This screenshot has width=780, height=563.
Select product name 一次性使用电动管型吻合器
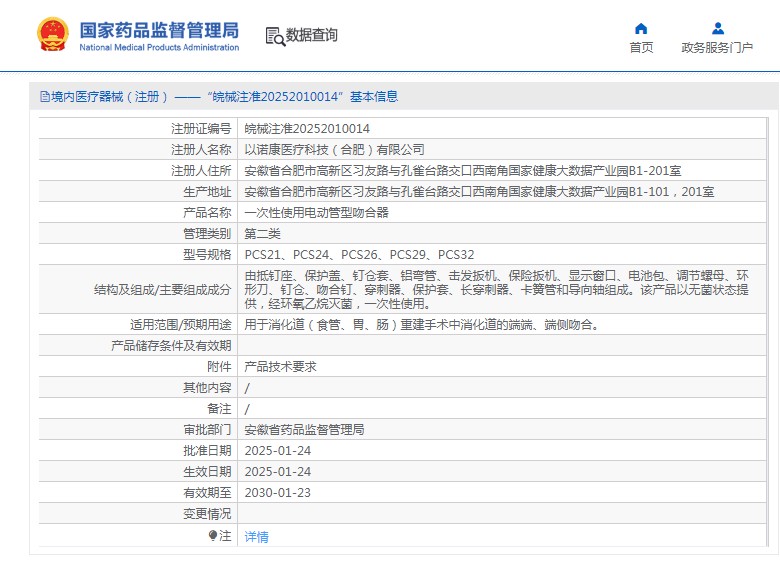[316, 212]
